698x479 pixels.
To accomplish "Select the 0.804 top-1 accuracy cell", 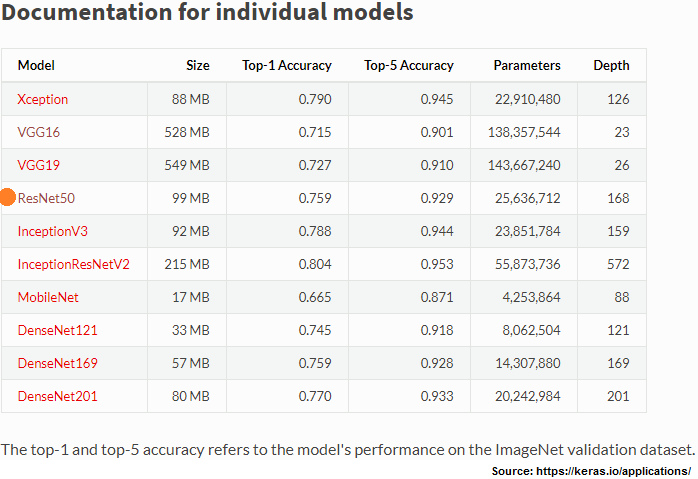I will [288, 264].
